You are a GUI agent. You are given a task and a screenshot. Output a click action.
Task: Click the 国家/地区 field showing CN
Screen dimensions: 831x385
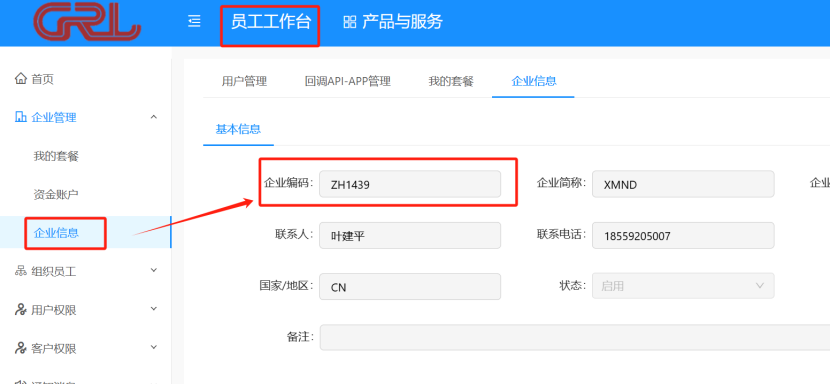410,286
